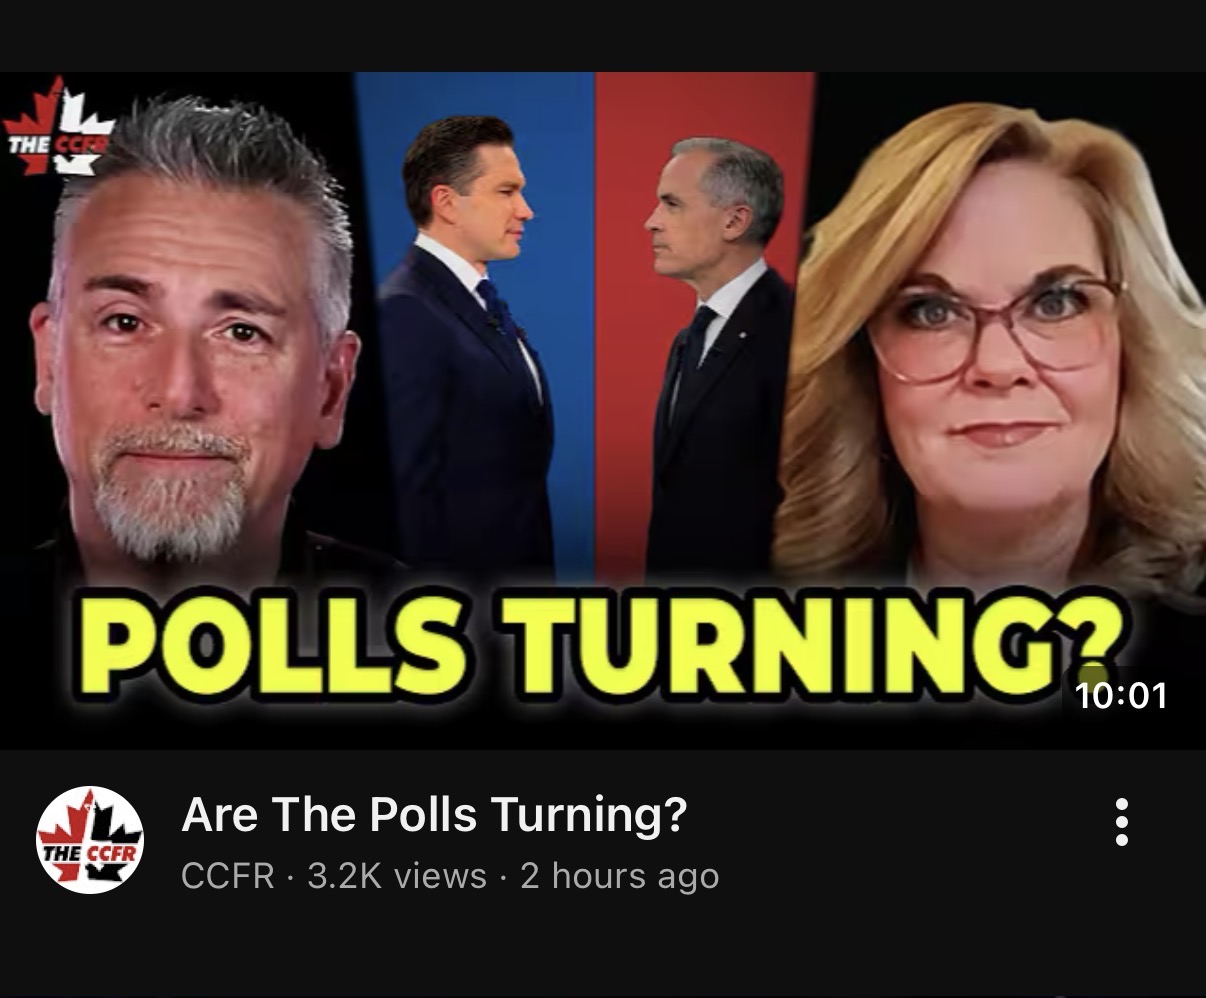Open the video titled Are The Polls Turning?
This screenshot has height=998, width=1206.
[x=434, y=815]
